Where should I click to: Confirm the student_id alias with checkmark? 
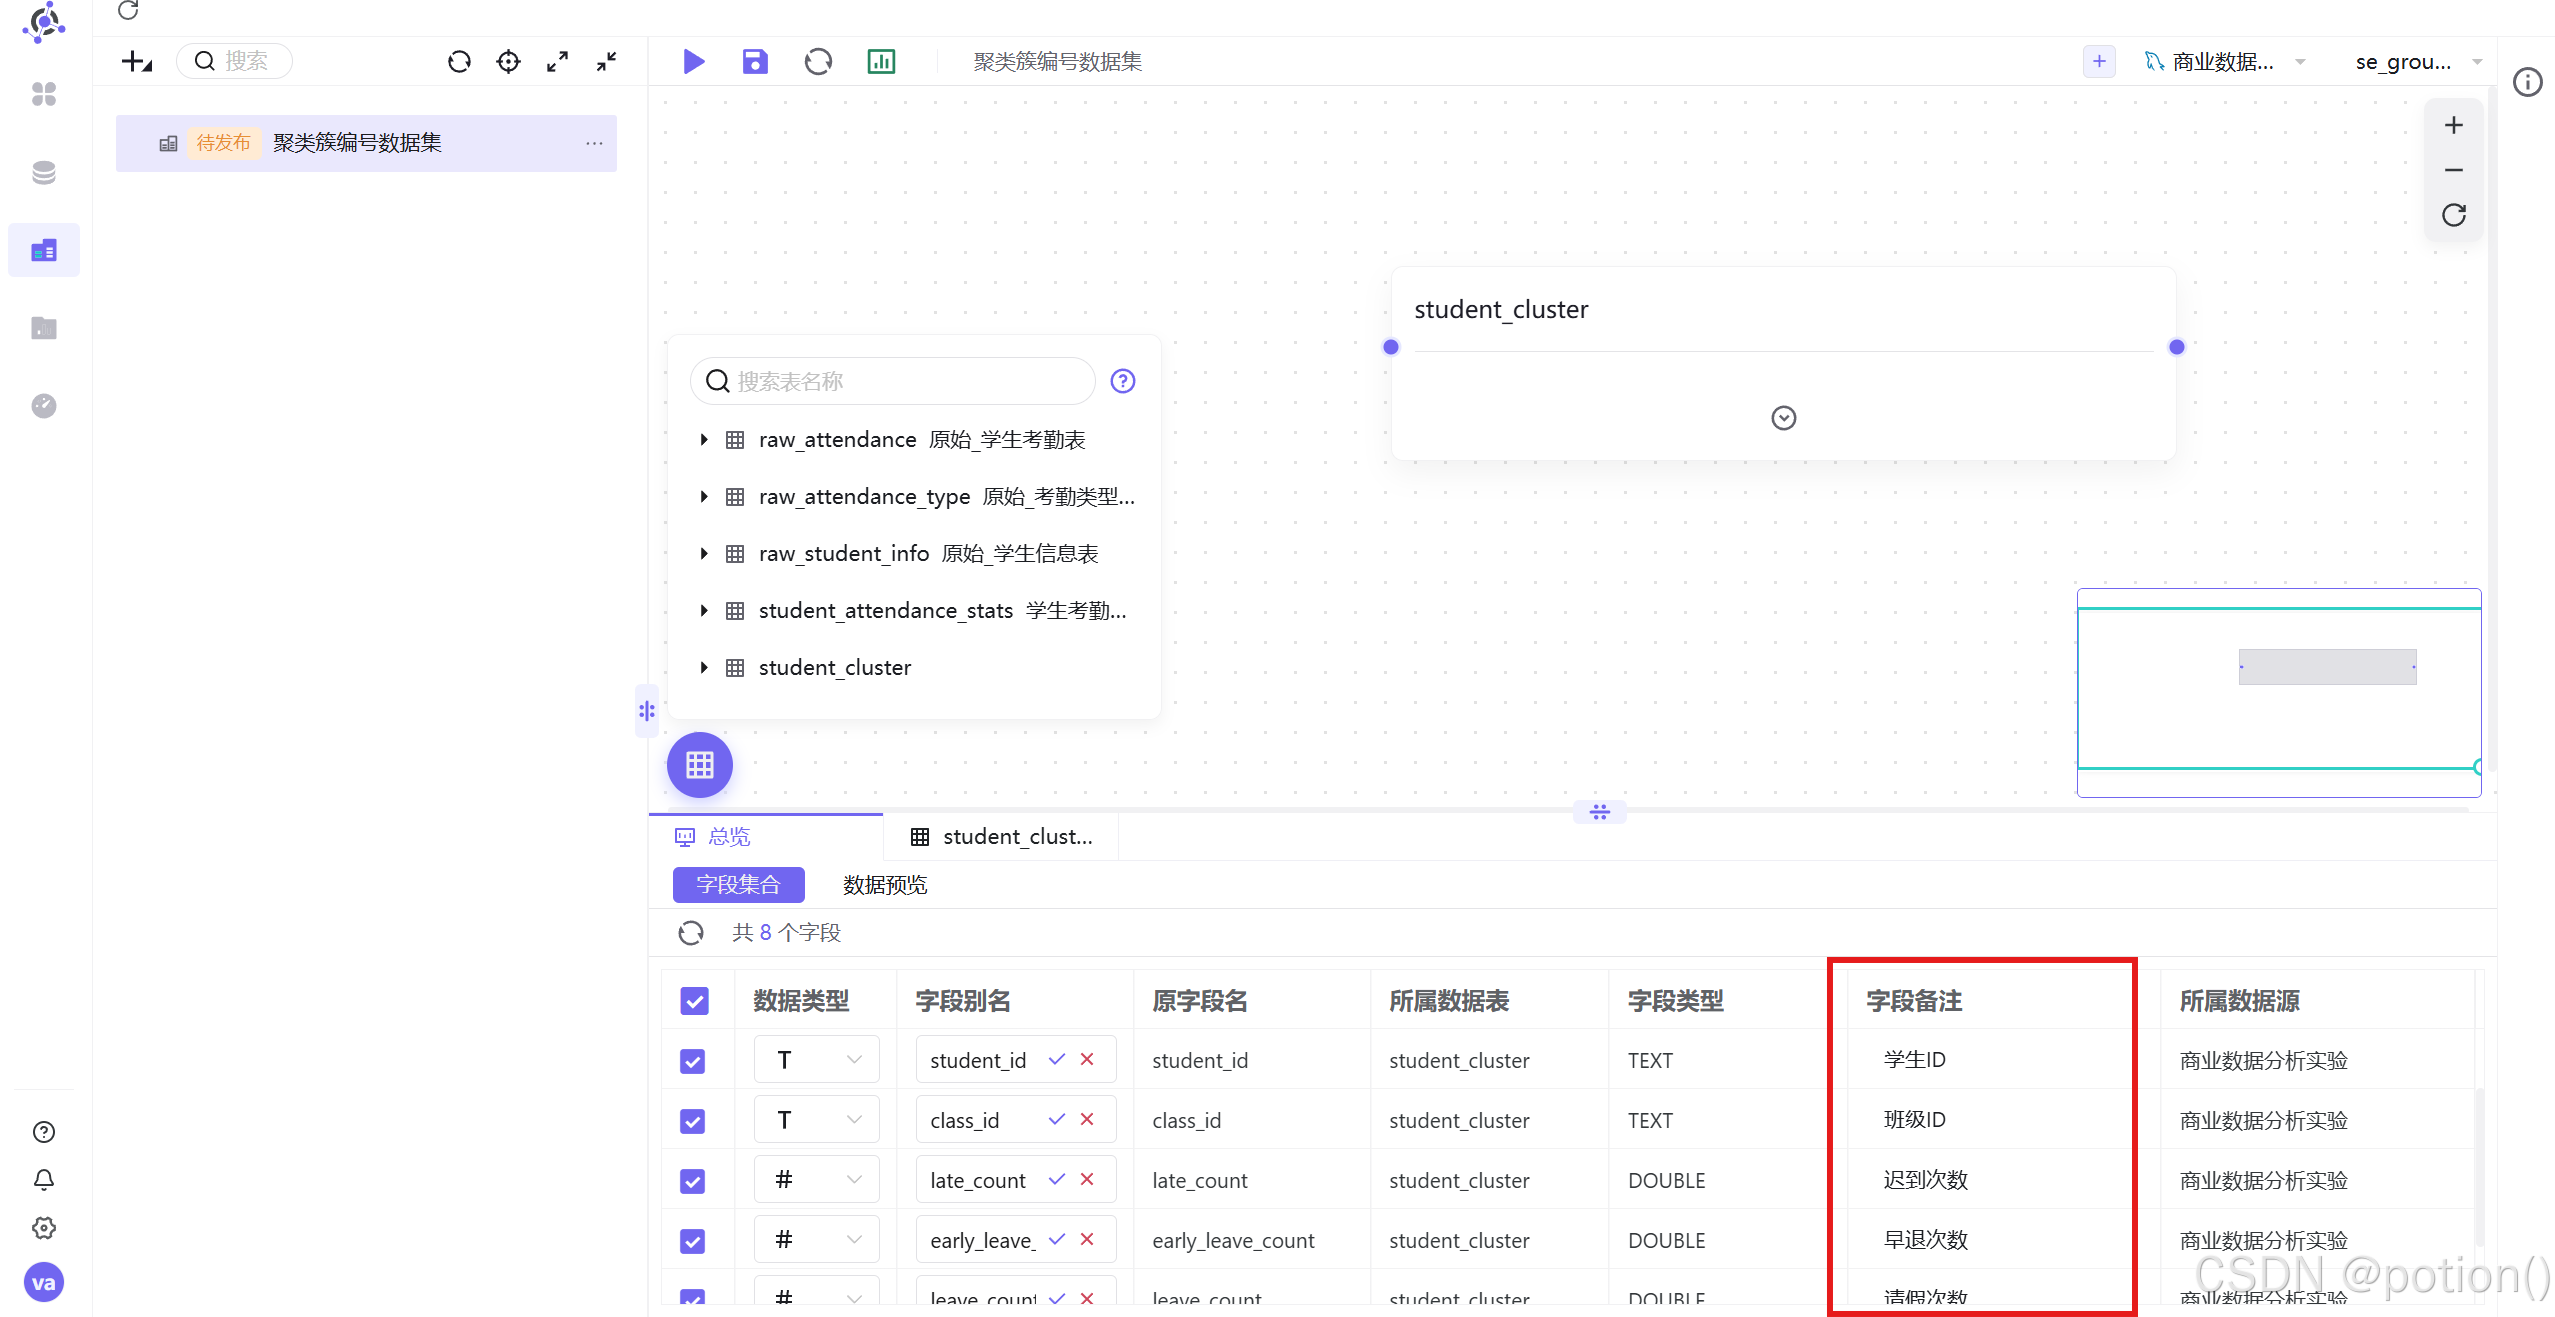click(x=1057, y=1060)
